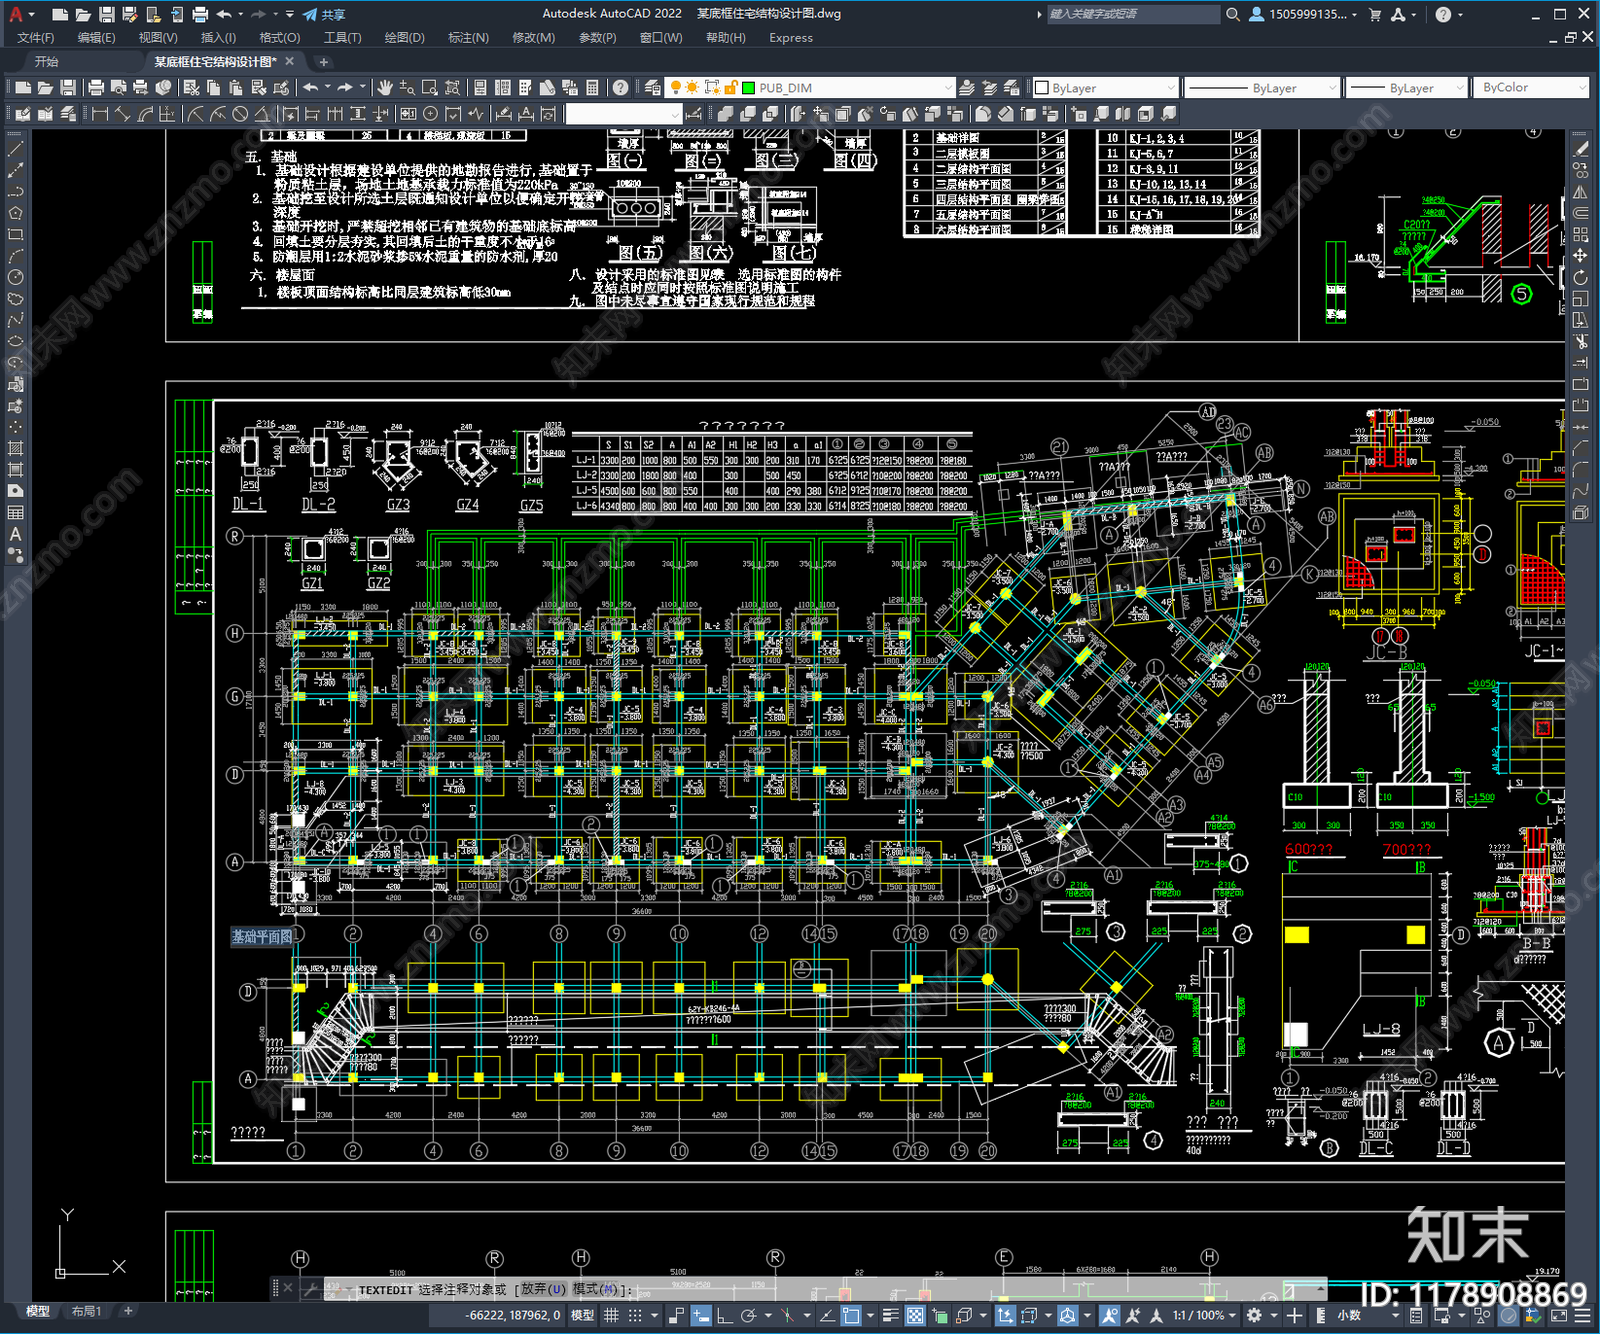Add a new drawing tab with plus
Viewport: 1600px width, 1334px height.
(323, 62)
